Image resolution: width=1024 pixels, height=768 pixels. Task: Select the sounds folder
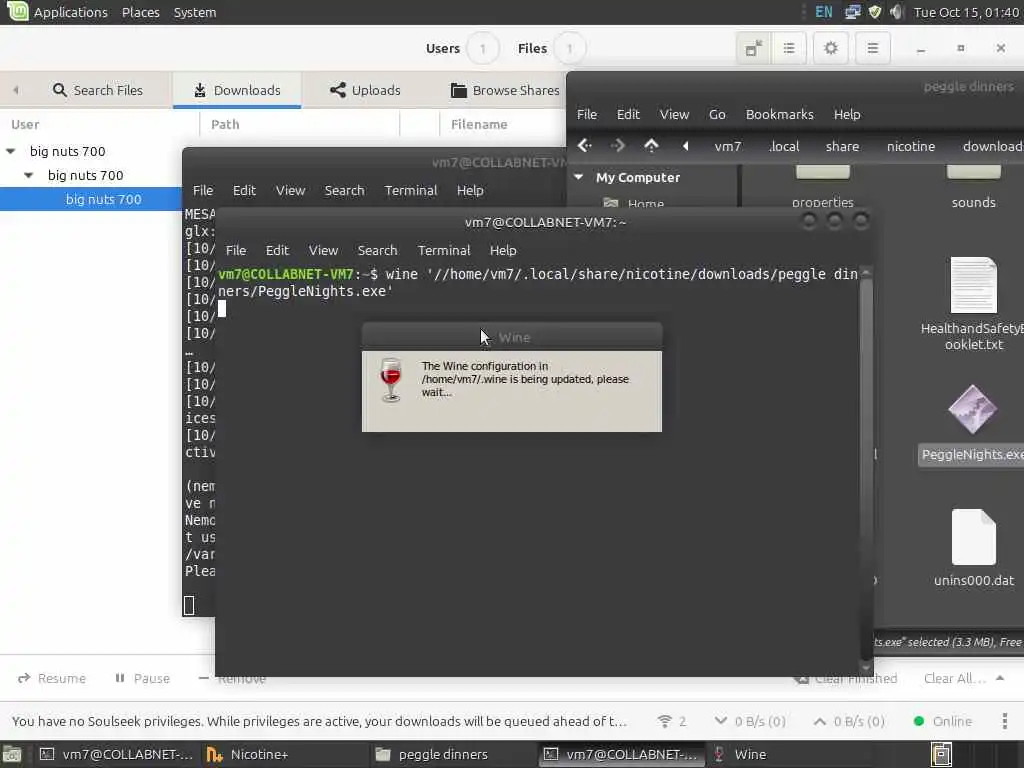pos(973,188)
